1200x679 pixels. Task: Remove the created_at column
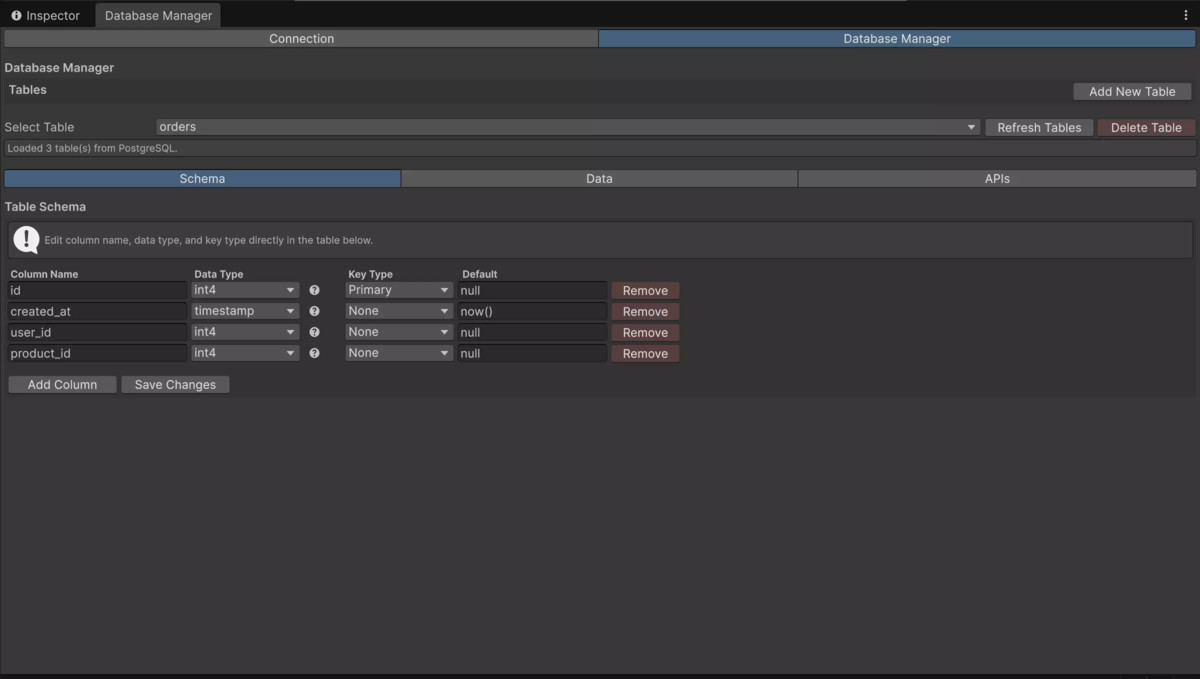(x=645, y=311)
